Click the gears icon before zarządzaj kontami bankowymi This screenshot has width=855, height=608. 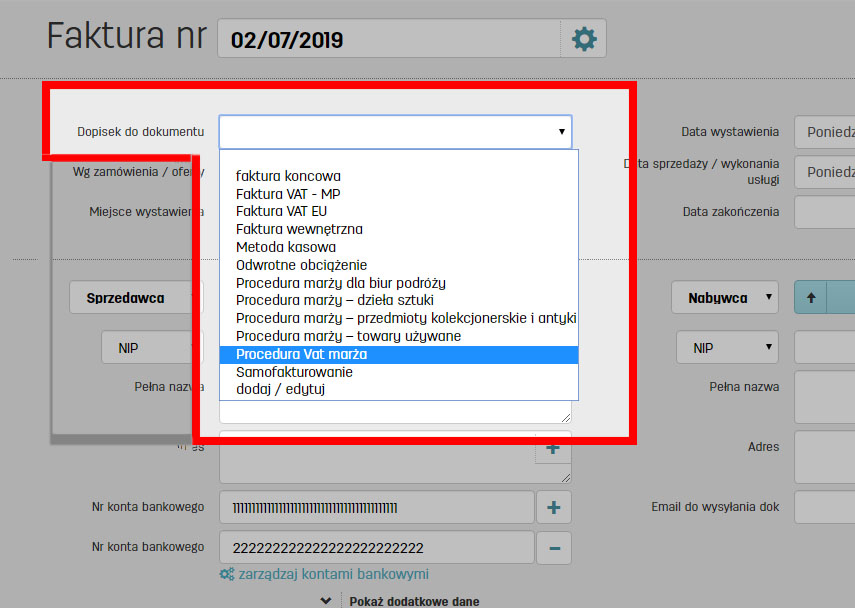pyautogui.click(x=228, y=574)
